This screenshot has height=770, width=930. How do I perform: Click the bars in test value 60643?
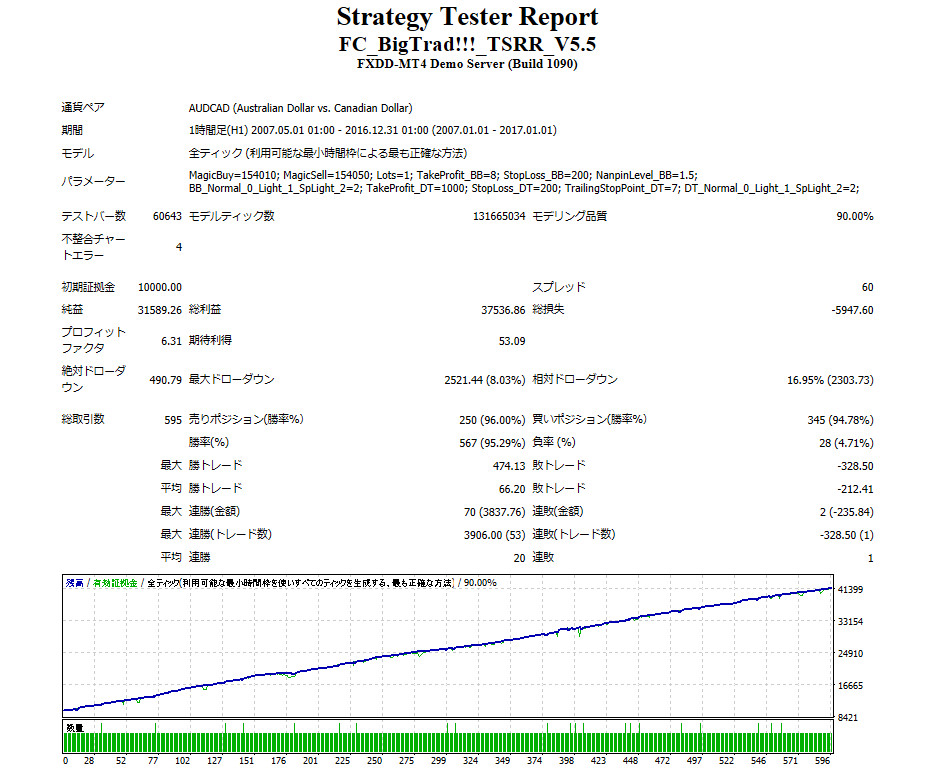pyautogui.click(x=167, y=216)
